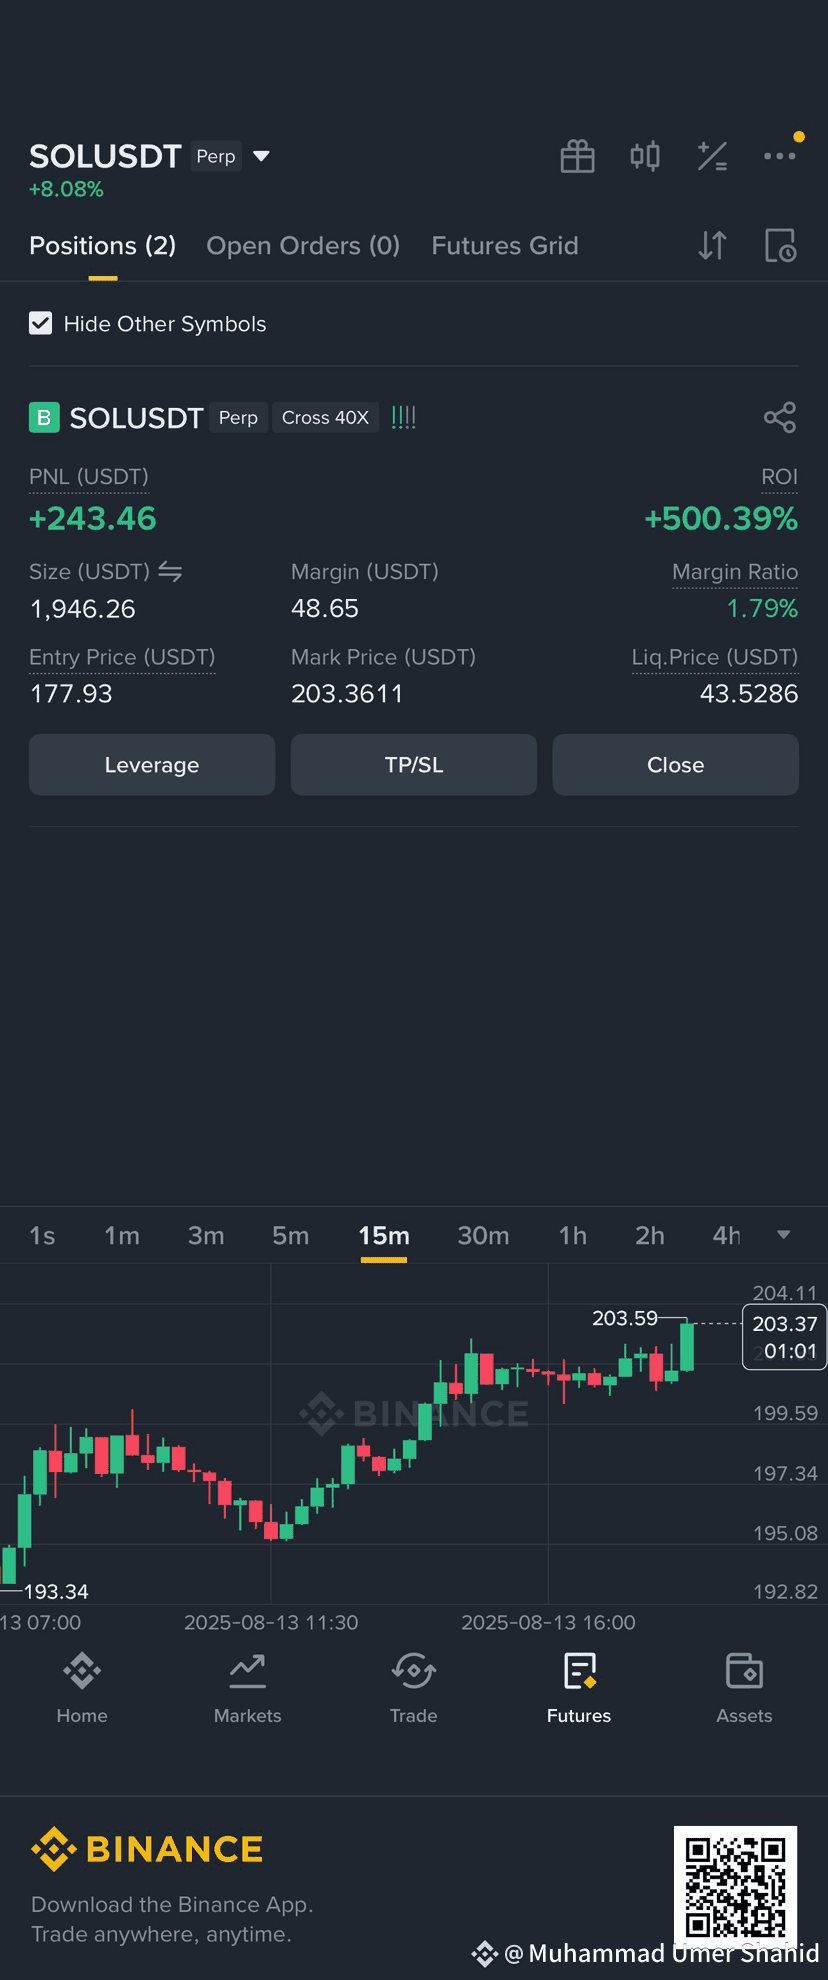Open the gift rewards icon
This screenshot has height=1980, width=828.
pos(577,156)
